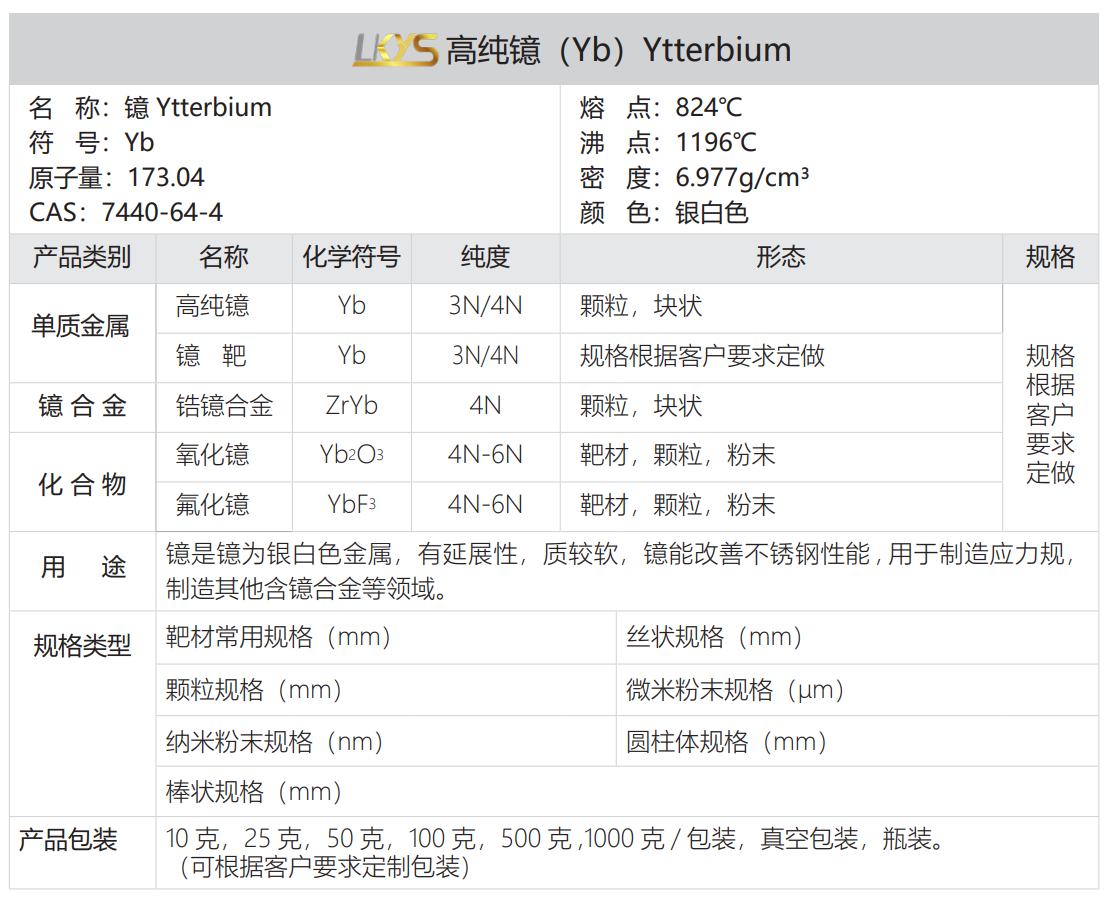Click the LKYS gold logo
This screenshot has width=1110, height=901.
pos(395,49)
